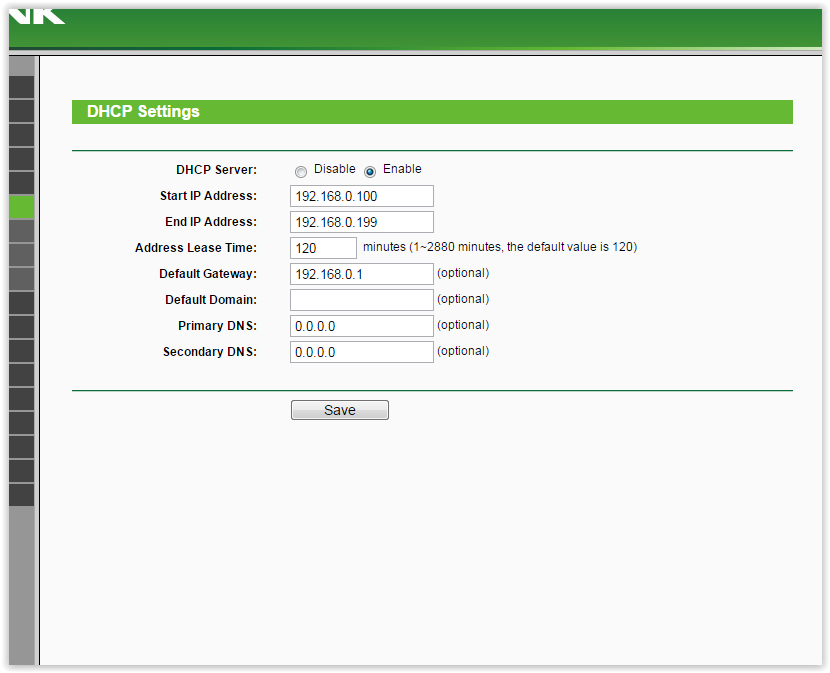Click the empty Default Domain field
Screen dimensions: 830x673
(x=361, y=300)
